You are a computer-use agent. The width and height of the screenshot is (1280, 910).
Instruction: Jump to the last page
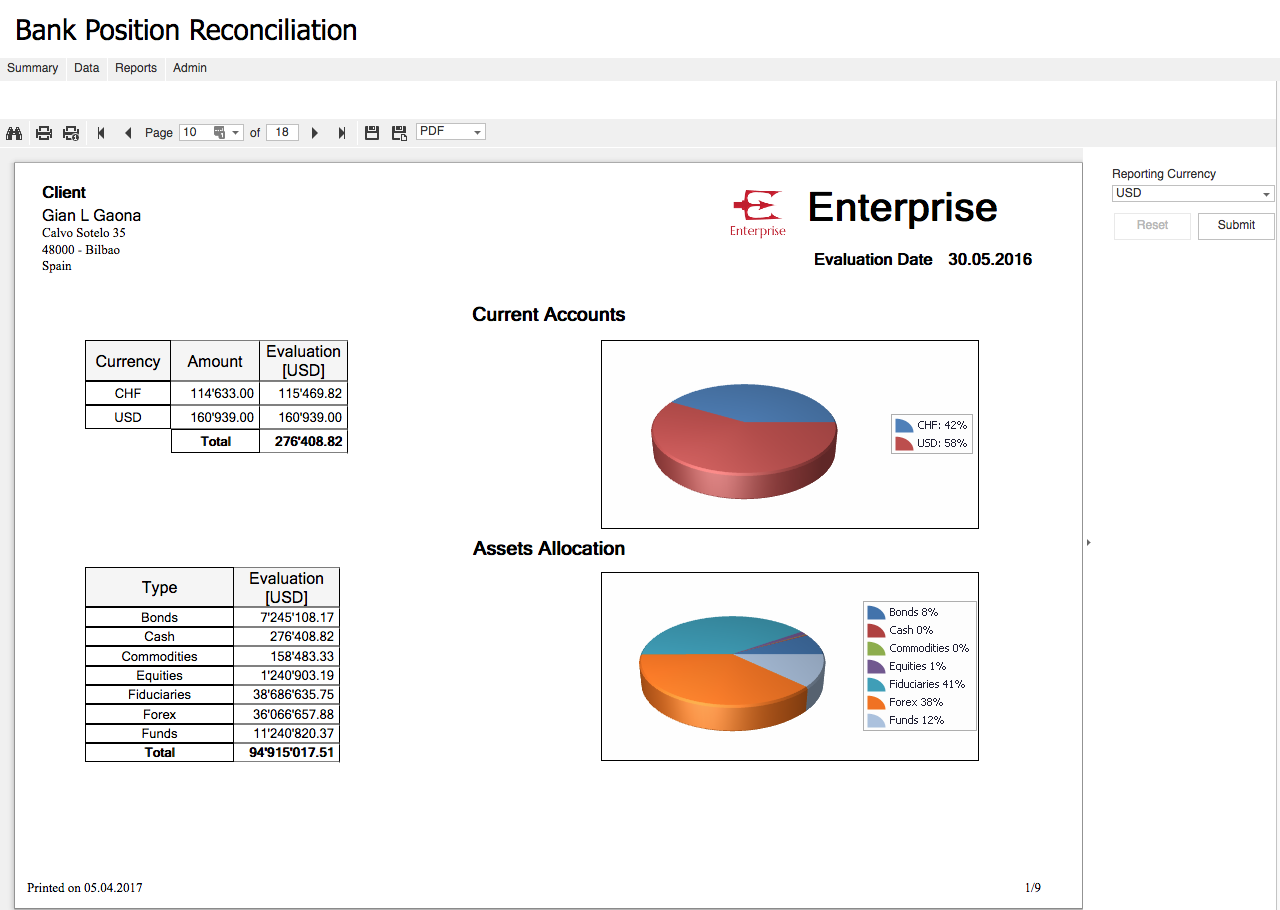(x=342, y=133)
